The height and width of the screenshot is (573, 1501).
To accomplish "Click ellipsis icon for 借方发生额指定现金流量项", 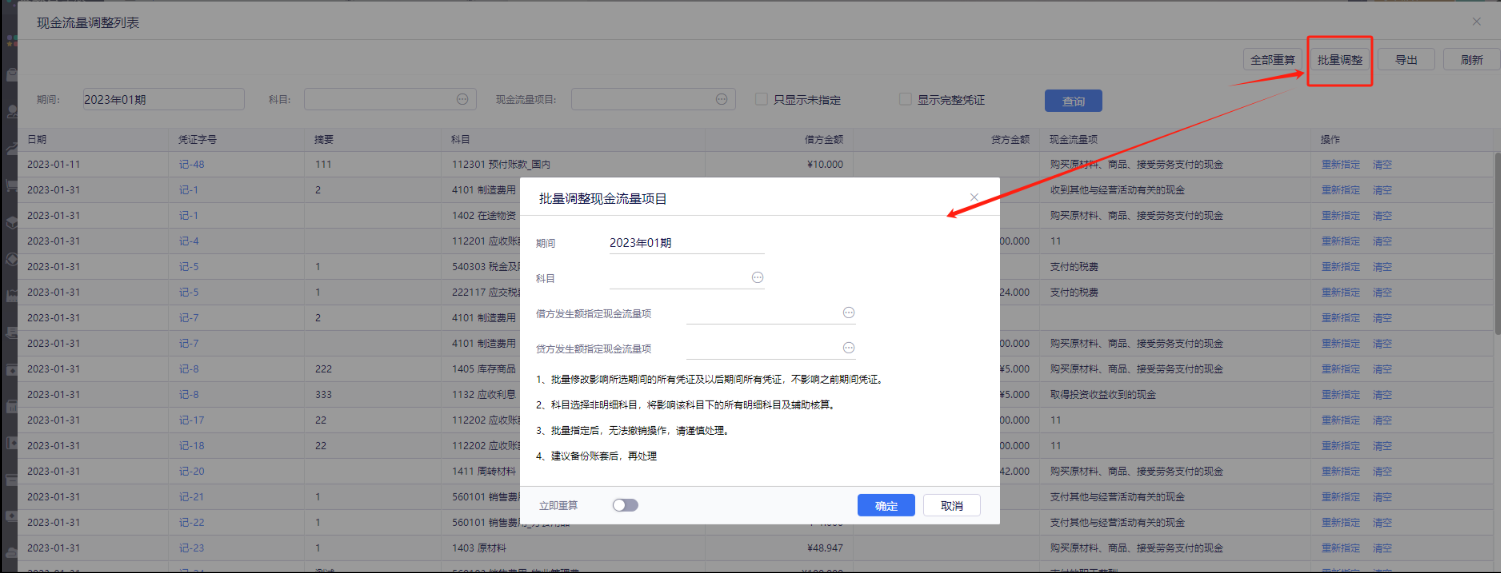I will pyautogui.click(x=848, y=313).
